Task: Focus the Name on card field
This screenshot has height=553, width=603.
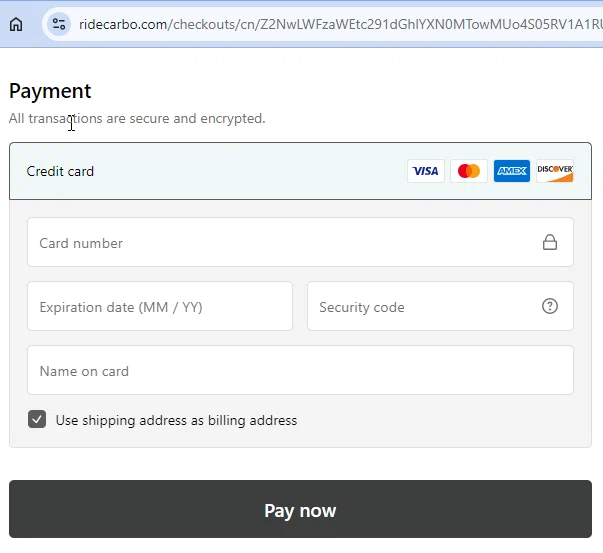Action: (300, 370)
